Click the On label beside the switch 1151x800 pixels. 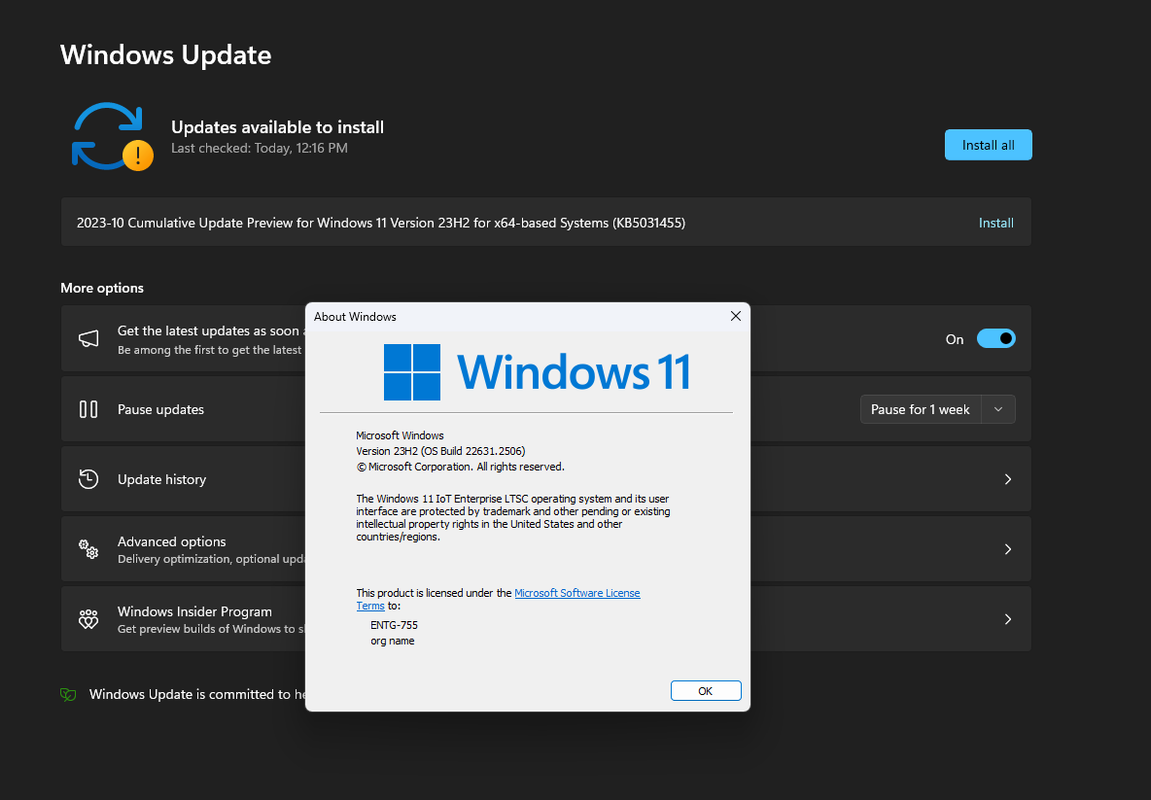click(954, 339)
